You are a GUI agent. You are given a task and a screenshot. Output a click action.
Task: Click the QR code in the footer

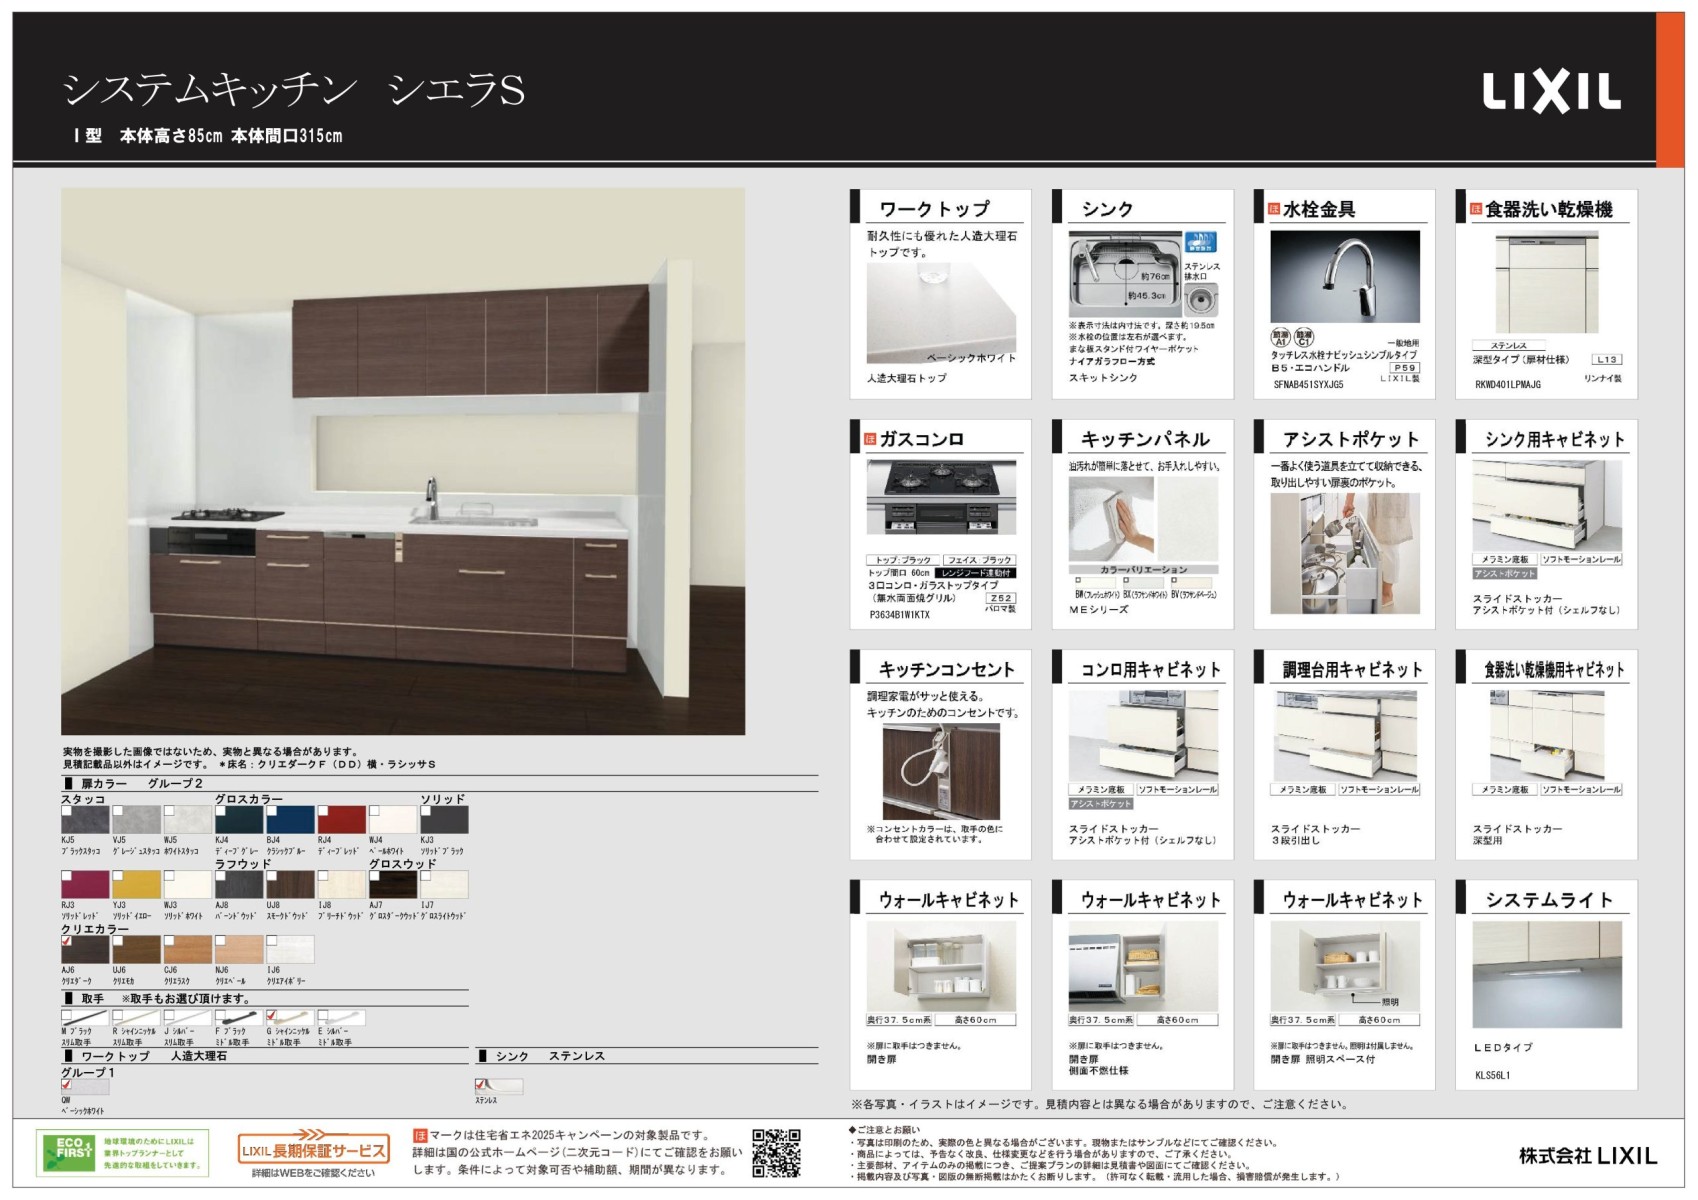tap(776, 1153)
